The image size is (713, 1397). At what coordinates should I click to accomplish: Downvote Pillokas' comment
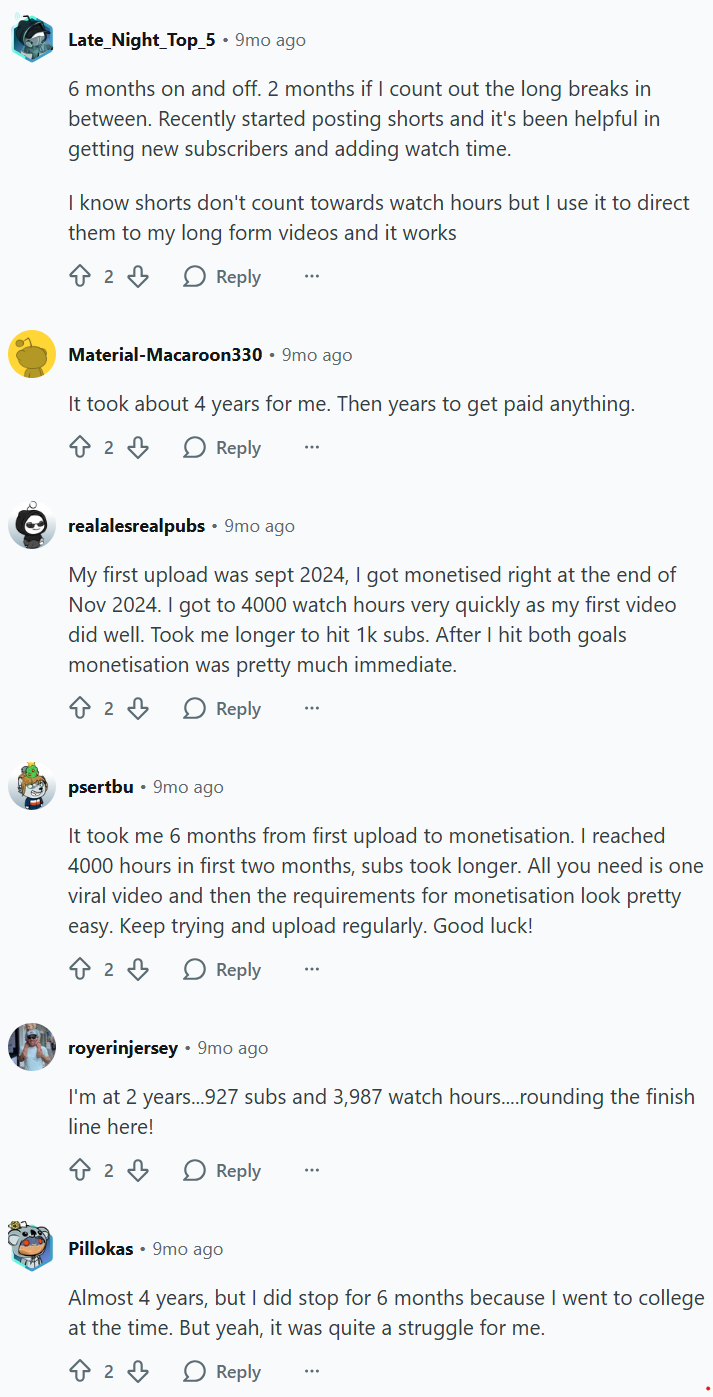pyautogui.click(x=138, y=1372)
